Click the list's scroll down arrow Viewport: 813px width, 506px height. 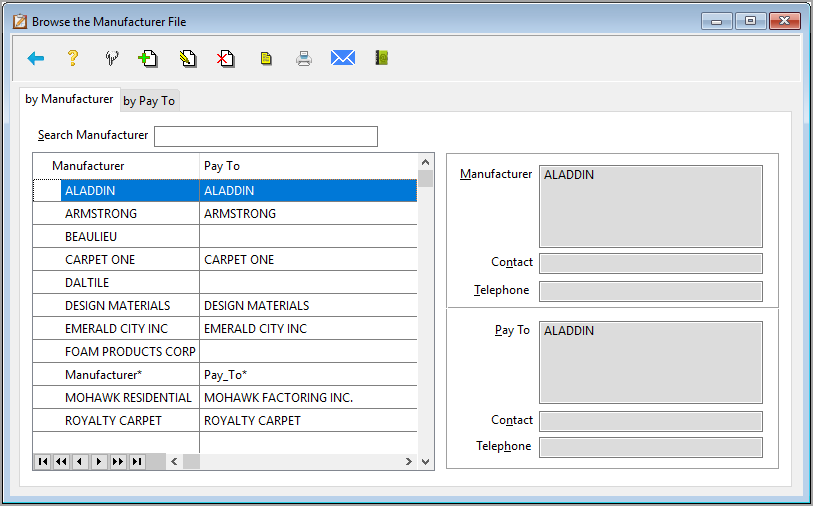tap(426, 461)
